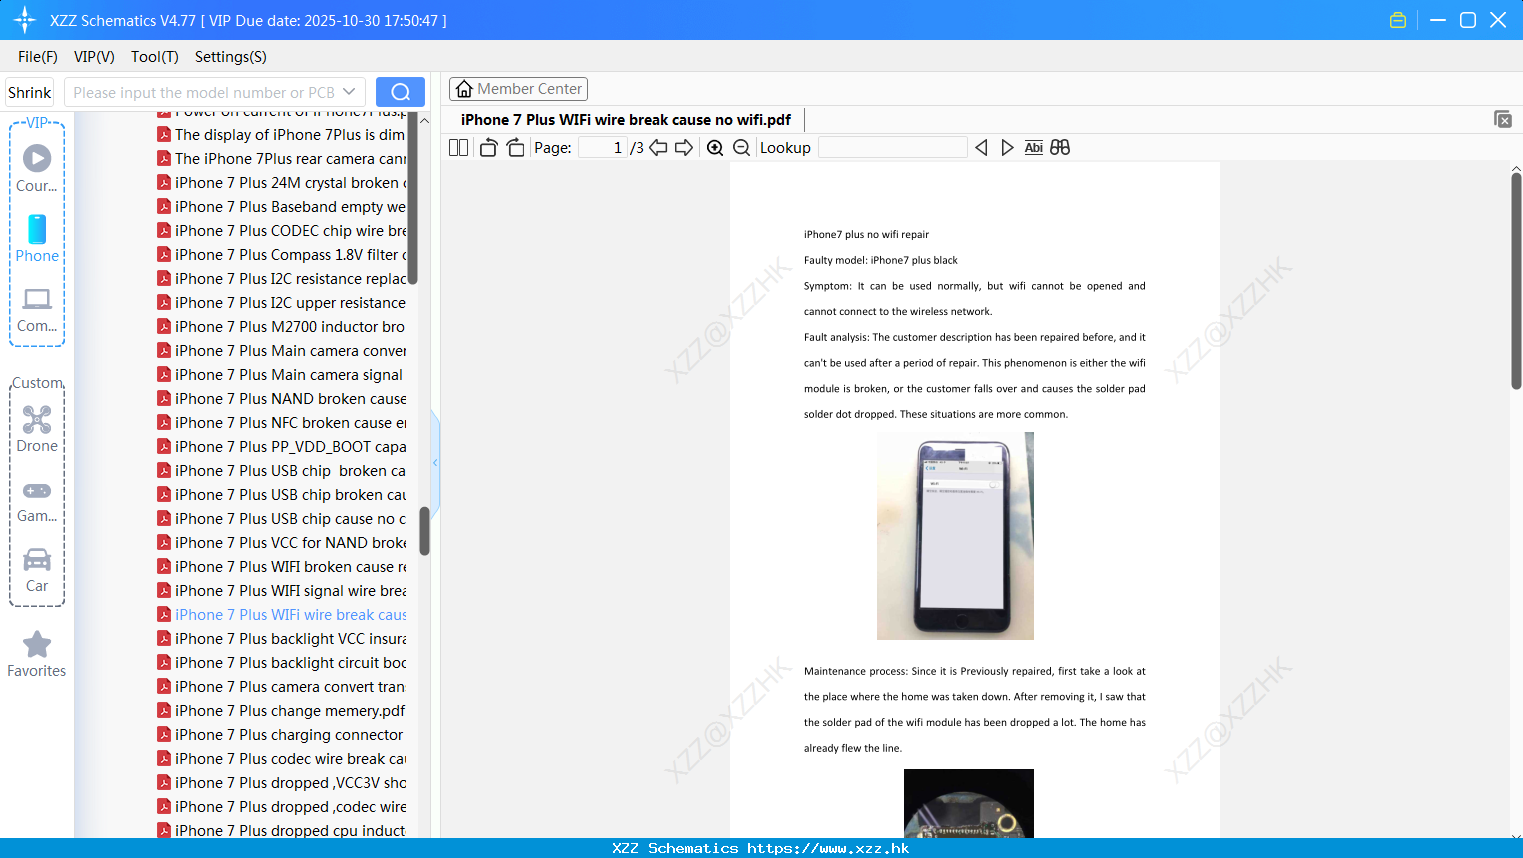
Task: Toggle the two-page view layout icon
Action: point(458,148)
